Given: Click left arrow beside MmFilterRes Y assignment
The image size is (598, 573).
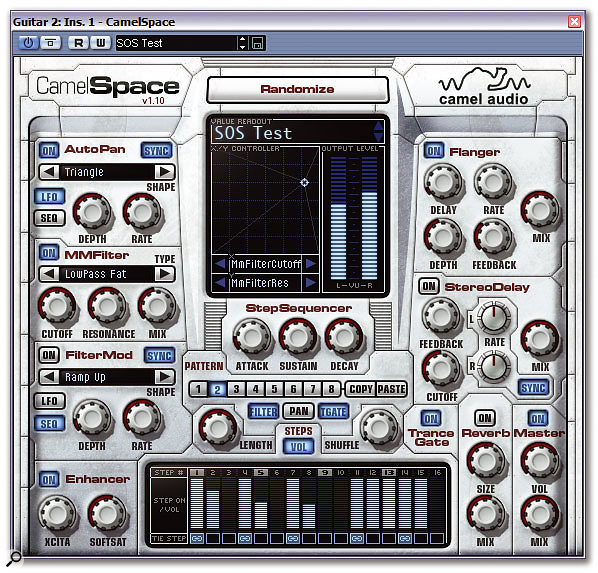Looking at the screenshot, I should pos(220,283).
